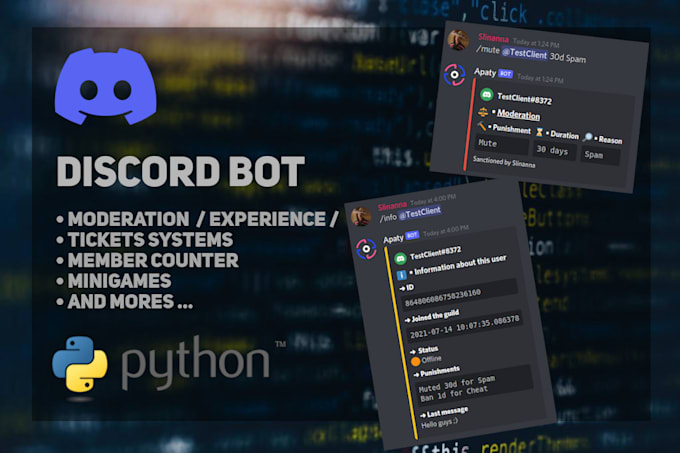Click the Sanctioned by Slinanna footer
This screenshot has height=453, width=680.
[x=504, y=162]
